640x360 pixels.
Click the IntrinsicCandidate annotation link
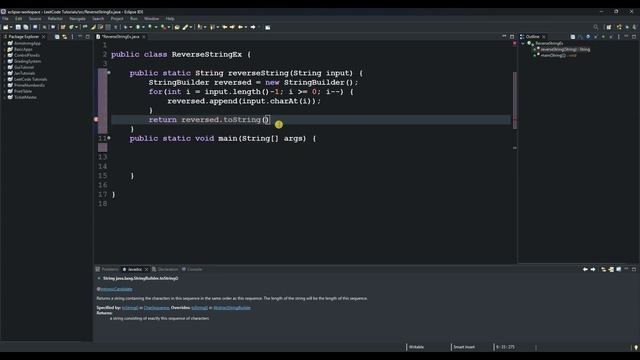coord(116,289)
